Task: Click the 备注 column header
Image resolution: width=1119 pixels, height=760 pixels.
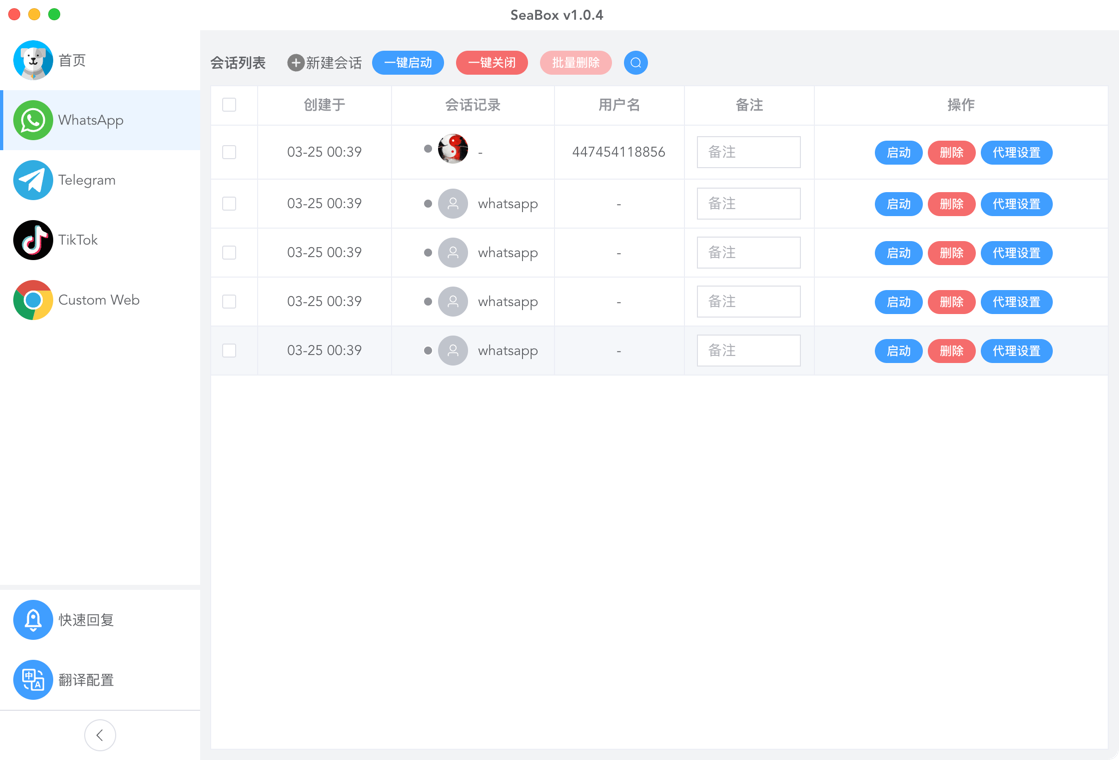Action: point(749,105)
